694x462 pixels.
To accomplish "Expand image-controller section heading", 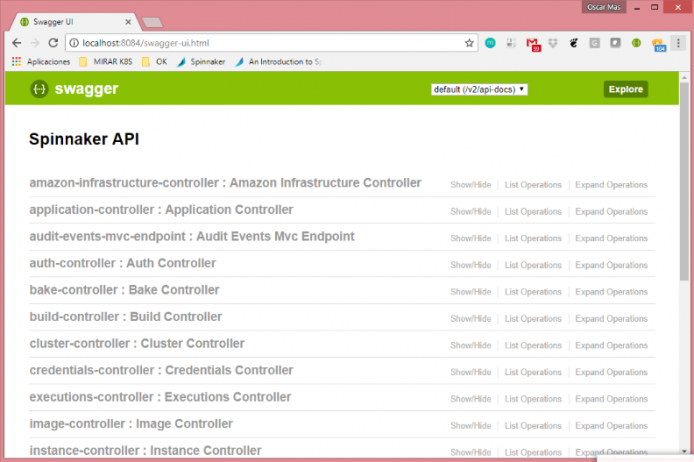I will [131, 424].
